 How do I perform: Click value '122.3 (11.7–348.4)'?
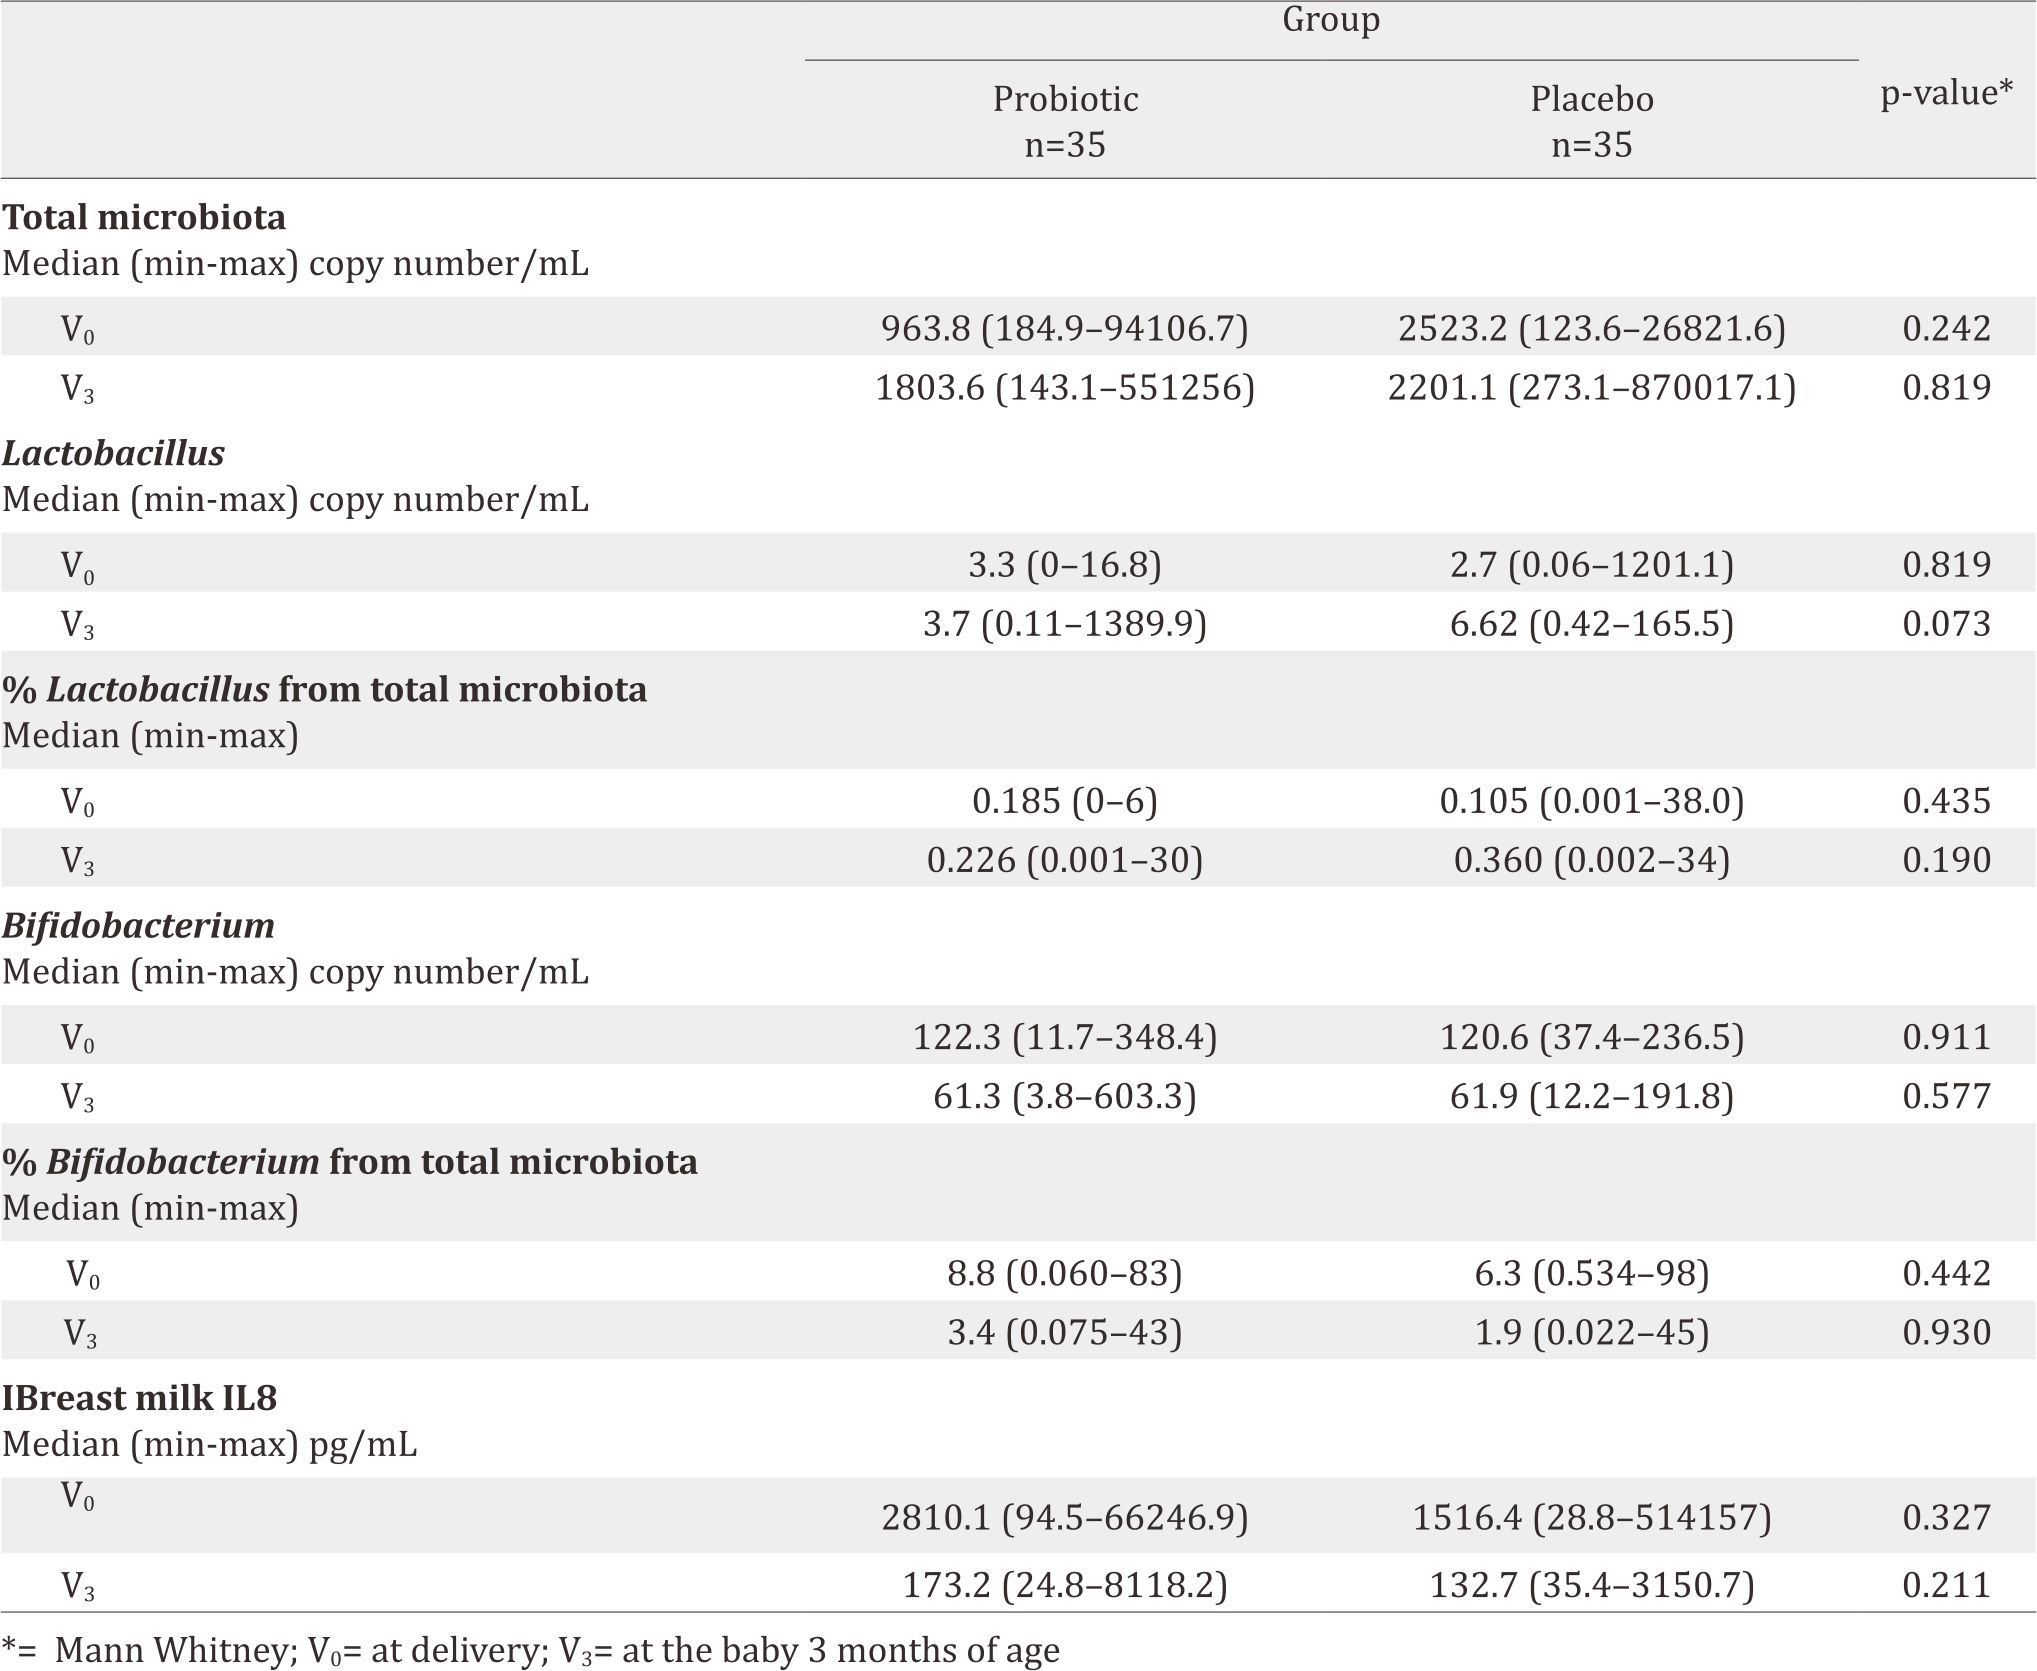pyautogui.click(x=1065, y=1037)
